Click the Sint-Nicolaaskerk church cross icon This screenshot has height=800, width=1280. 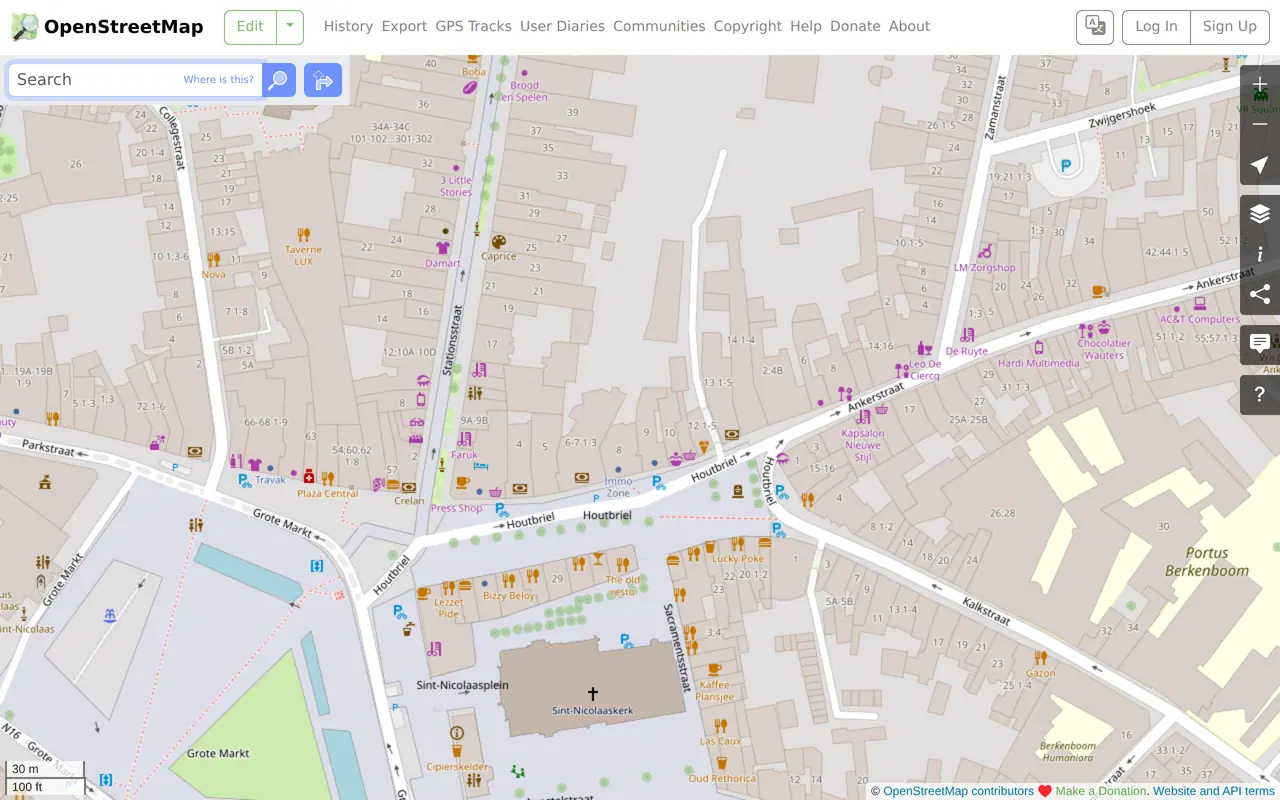click(x=593, y=693)
